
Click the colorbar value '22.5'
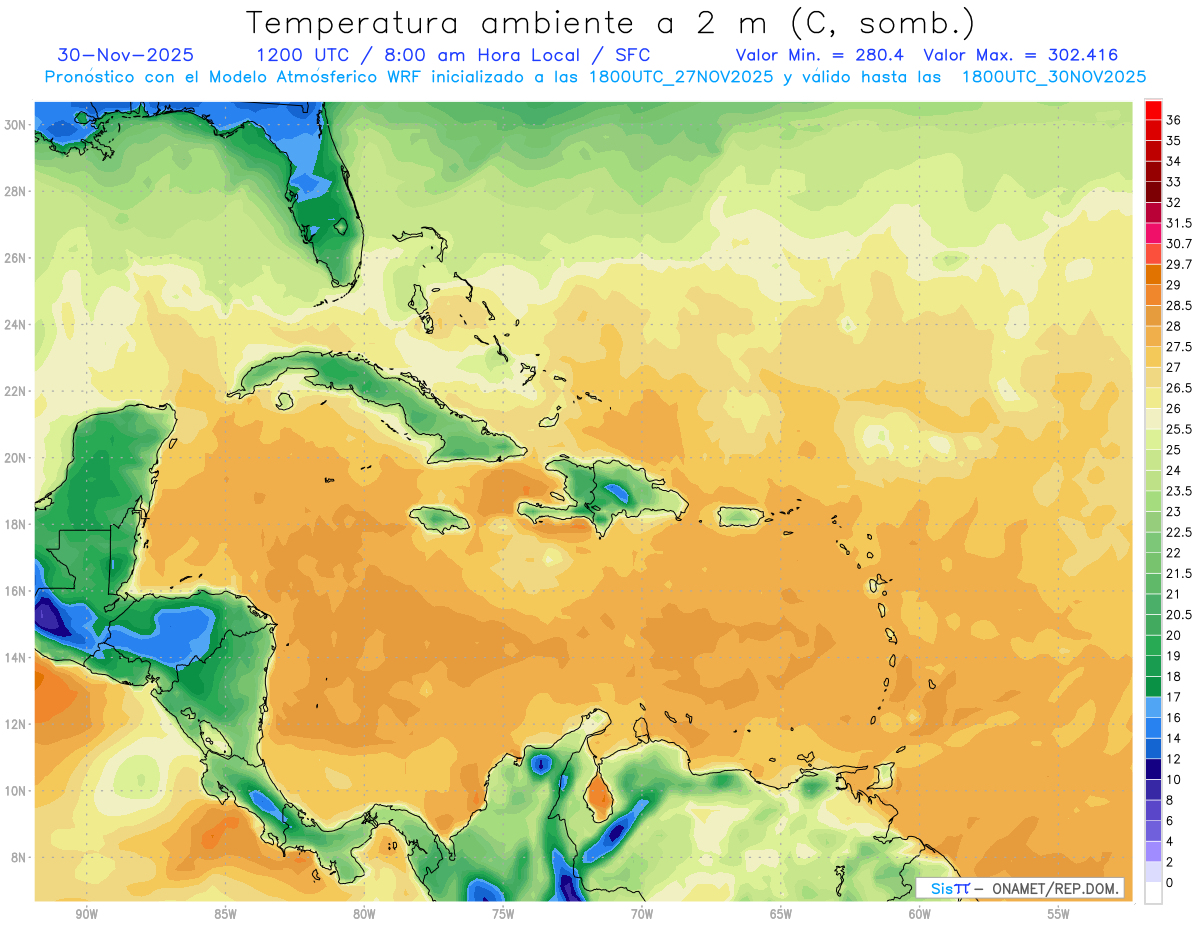pyautogui.click(x=1179, y=532)
